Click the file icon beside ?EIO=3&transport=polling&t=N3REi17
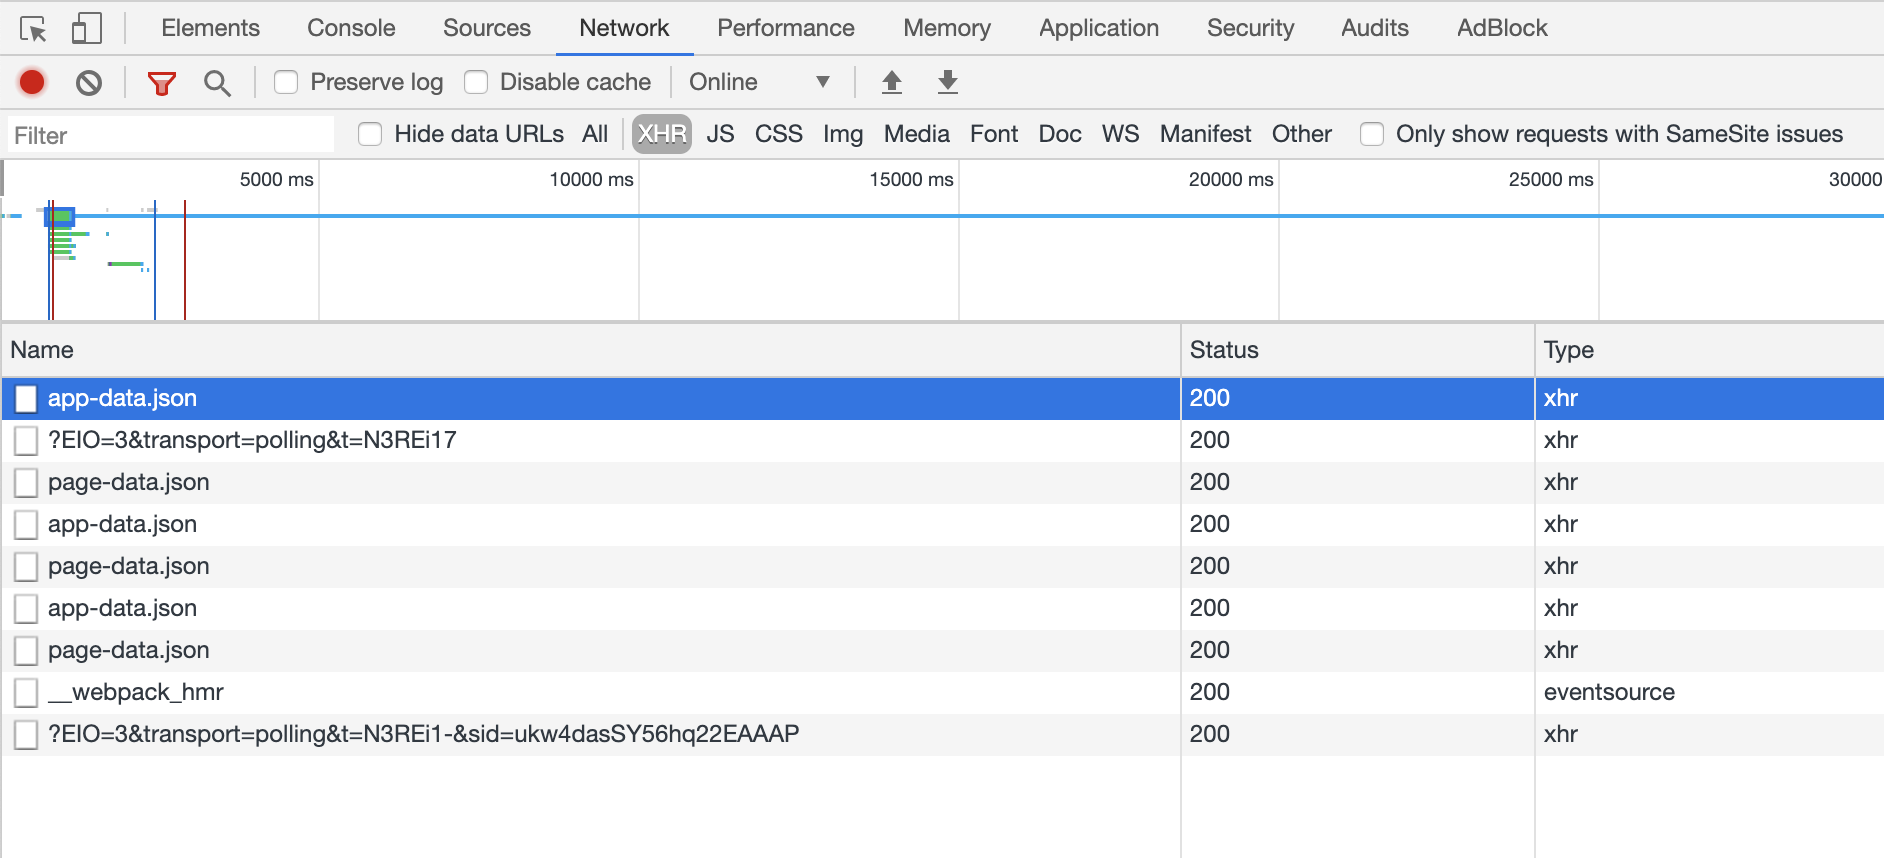 [x=26, y=440]
